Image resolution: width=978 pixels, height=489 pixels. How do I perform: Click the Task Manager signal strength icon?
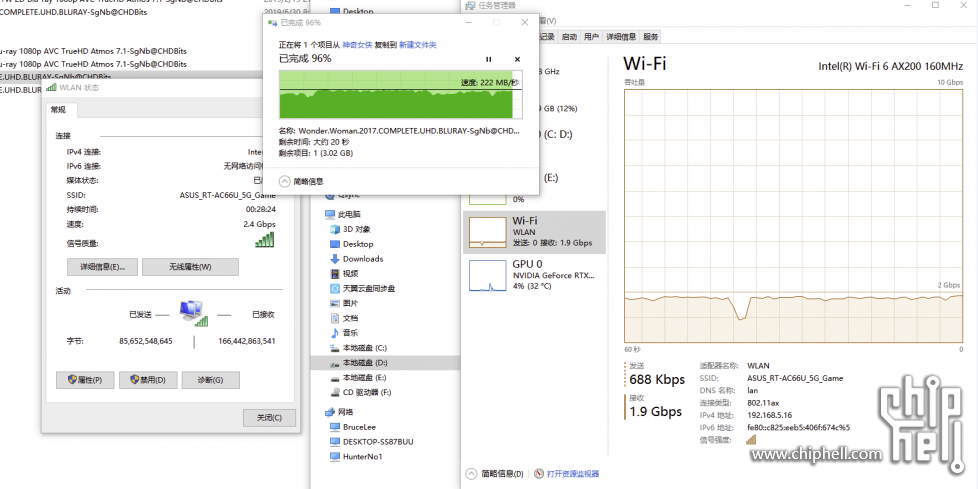pos(751,440)
